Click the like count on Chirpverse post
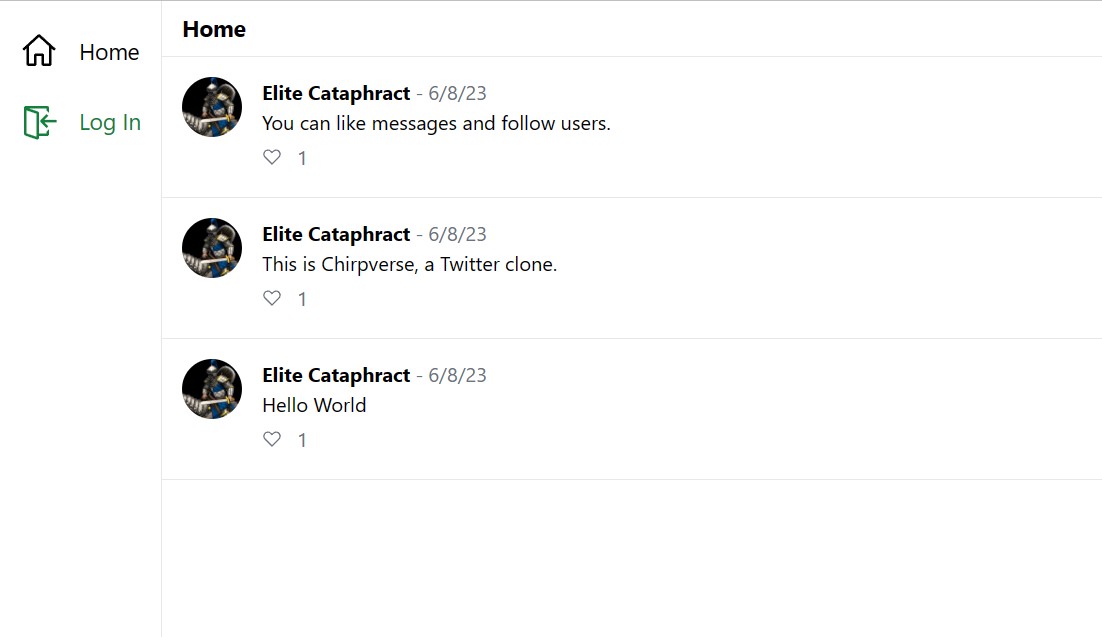The image size is (1102, 637). [x=302, y=300]
